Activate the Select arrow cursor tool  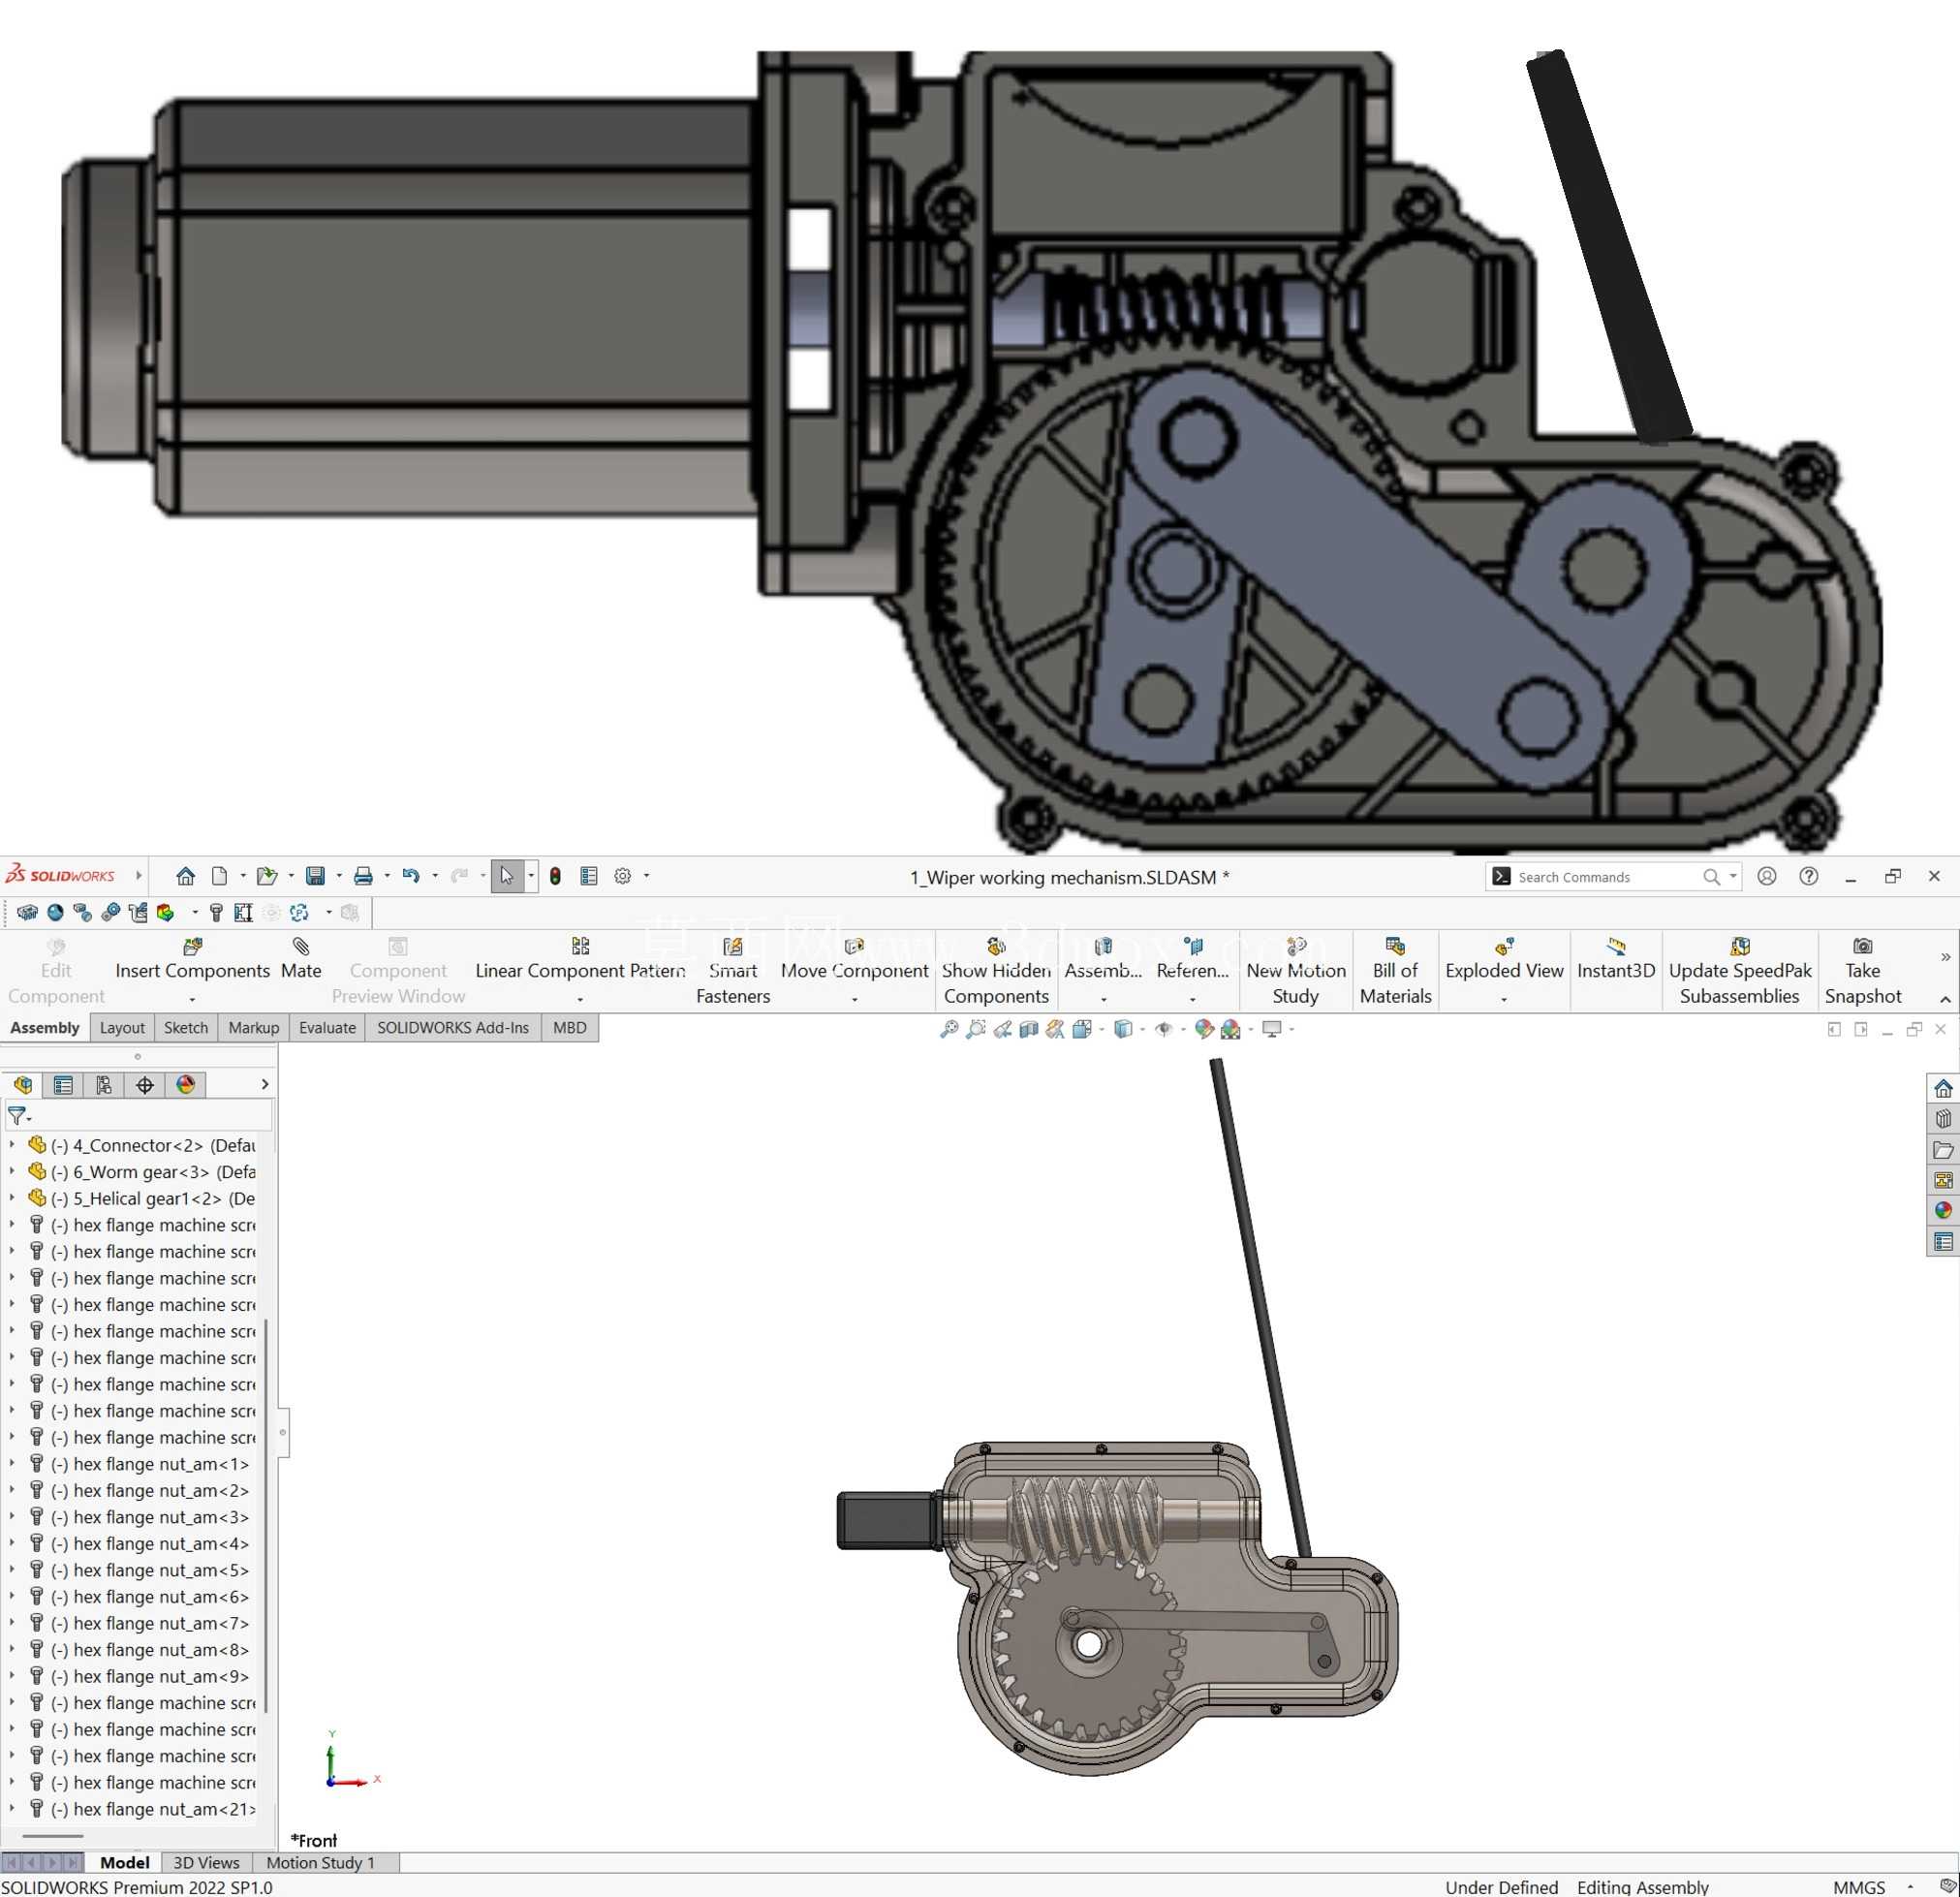[x=507, y=876]
